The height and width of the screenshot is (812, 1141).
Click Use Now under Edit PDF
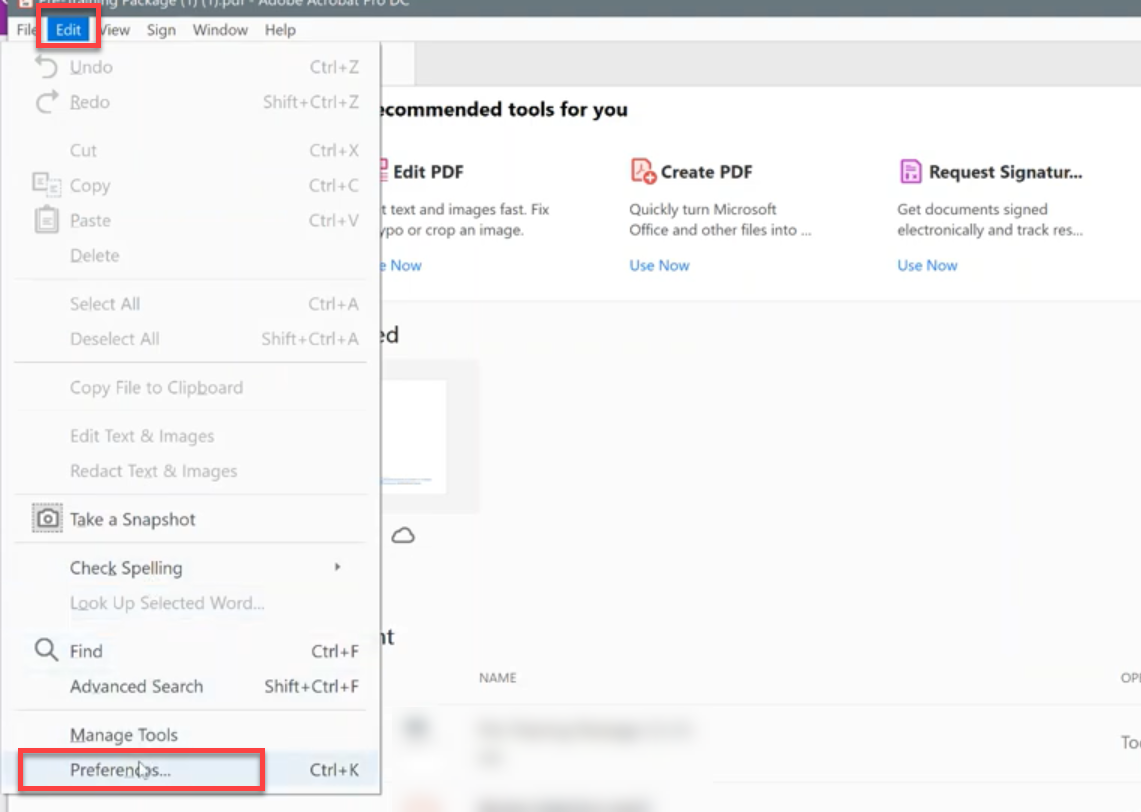pos(402,266)
